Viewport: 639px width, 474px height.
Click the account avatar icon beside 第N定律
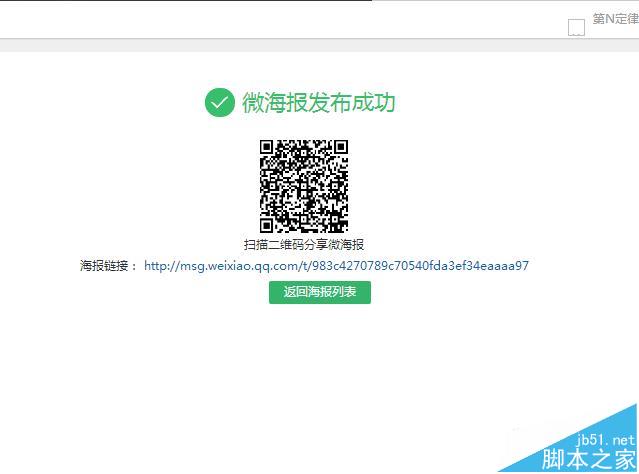click(576, 27)
